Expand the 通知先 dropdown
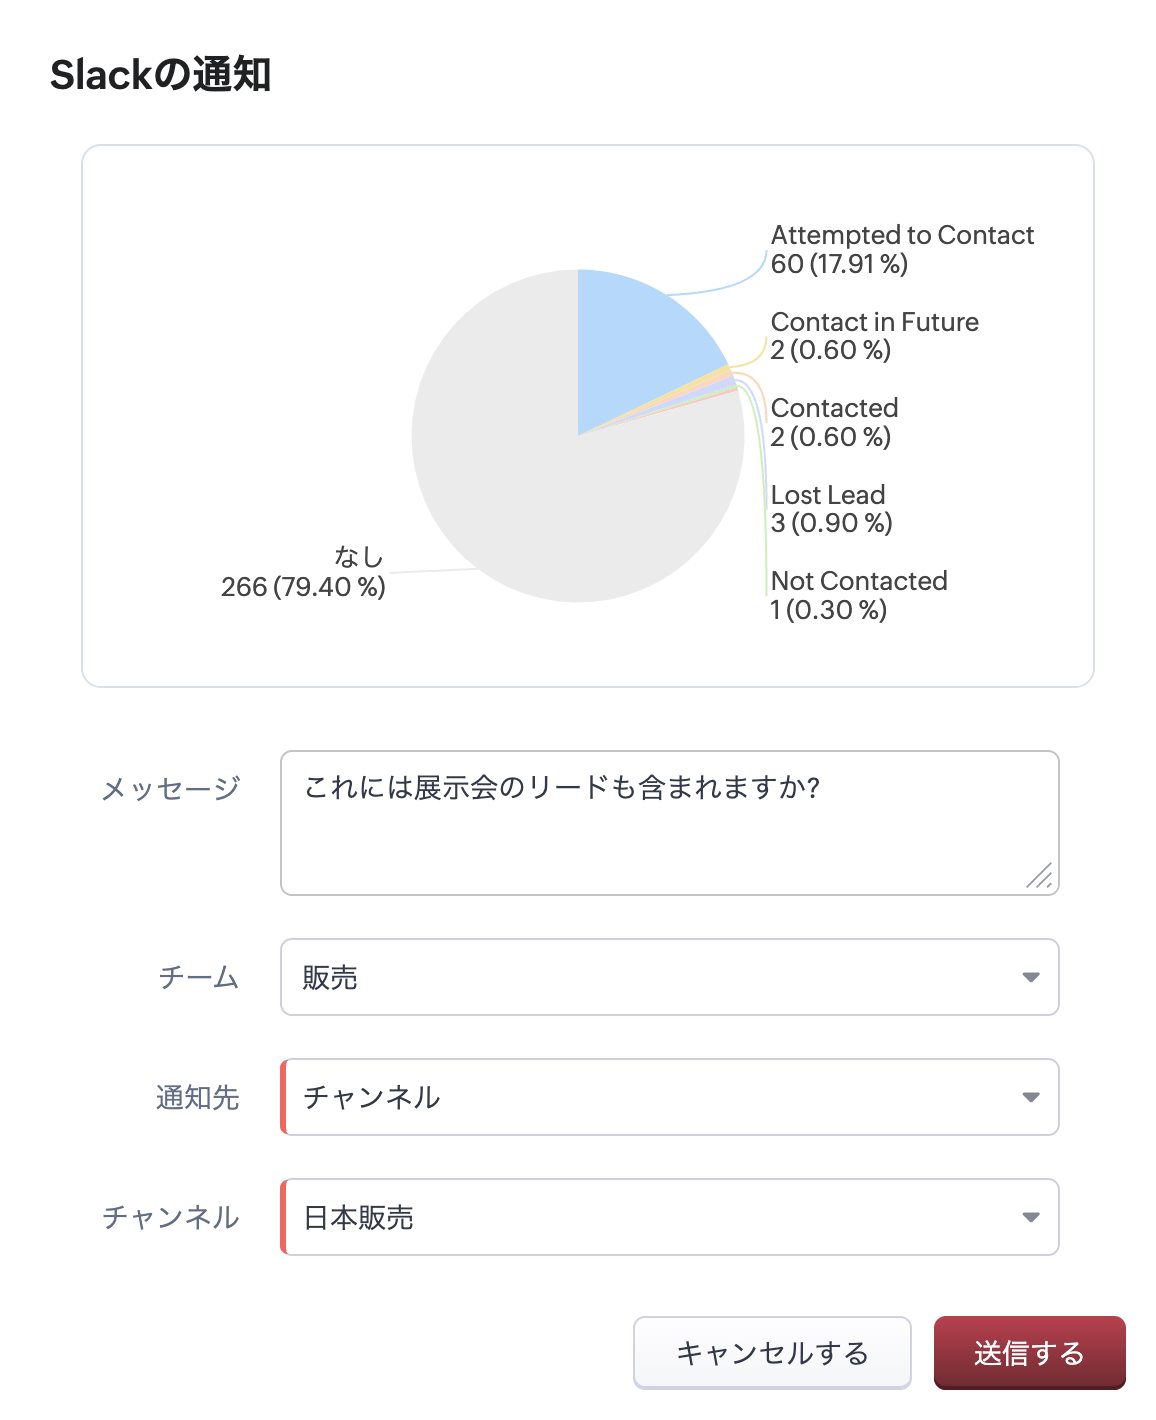The height and width of the screenshot is (1420, 1156). point(668,1097)
